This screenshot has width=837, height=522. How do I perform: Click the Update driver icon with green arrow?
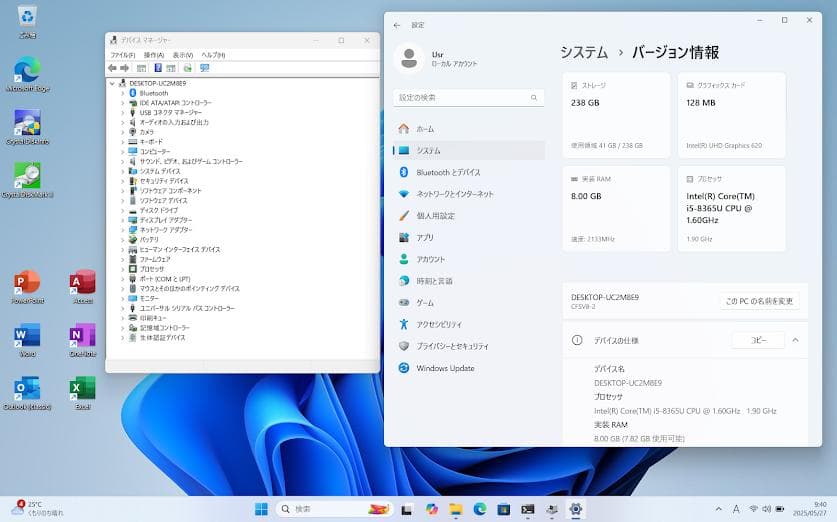(x=187, y=68)
